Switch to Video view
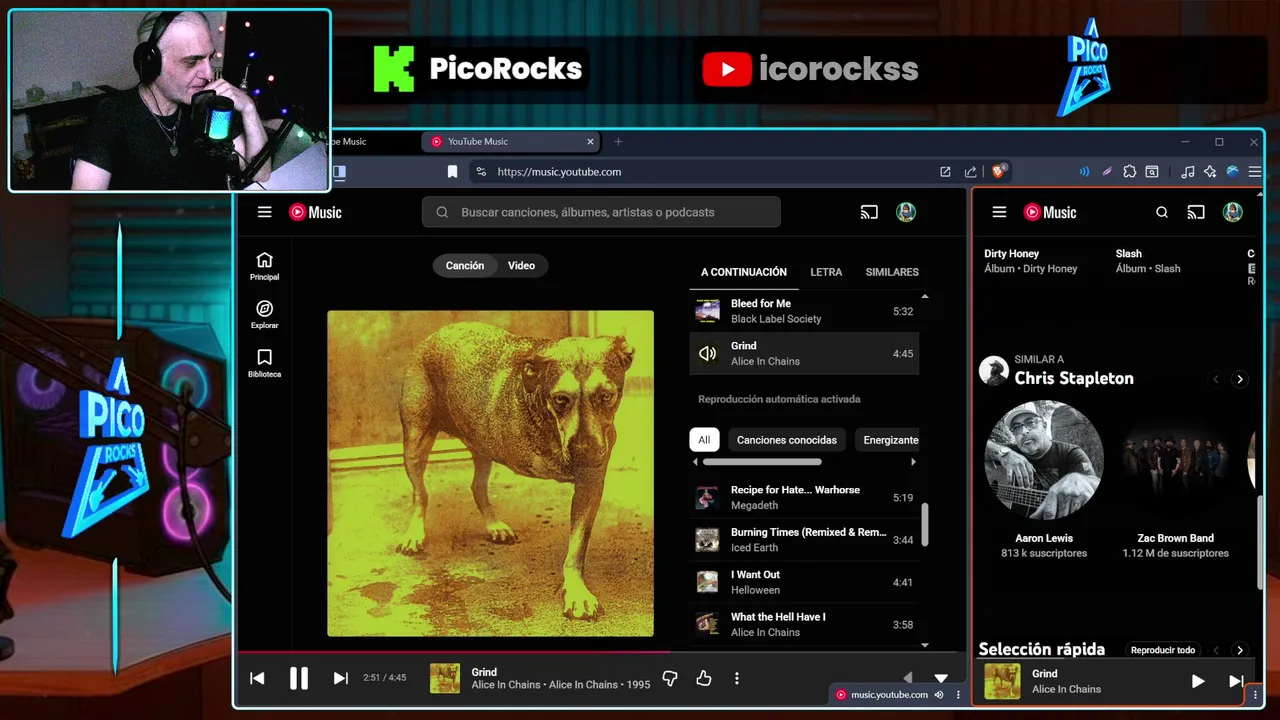 521,265
